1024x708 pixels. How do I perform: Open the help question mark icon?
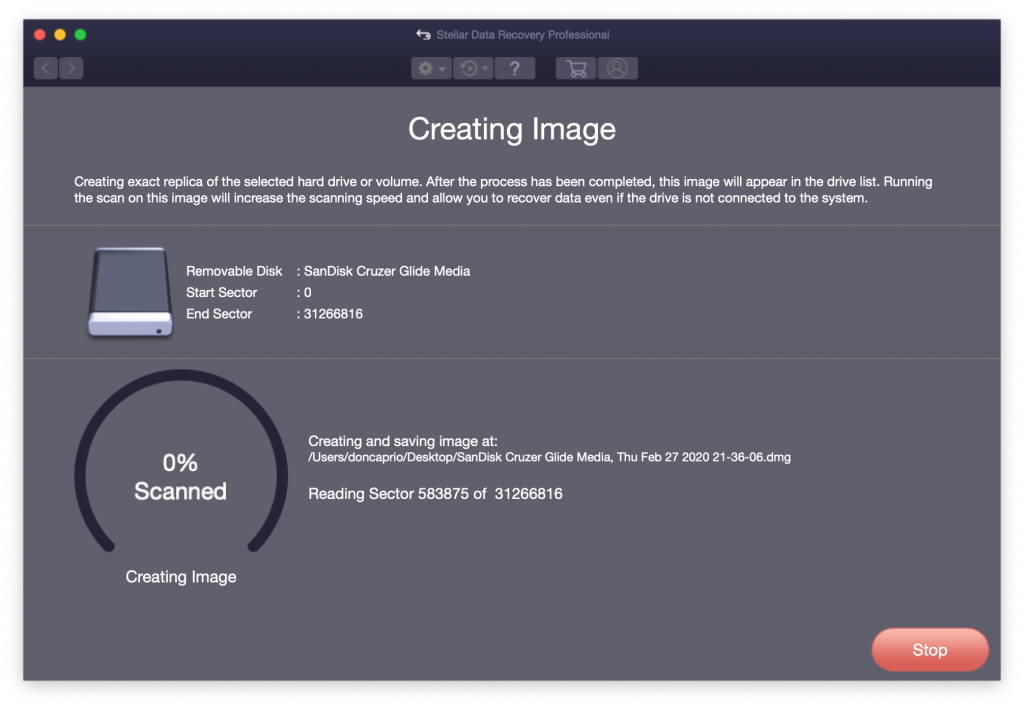click(515, 68)
